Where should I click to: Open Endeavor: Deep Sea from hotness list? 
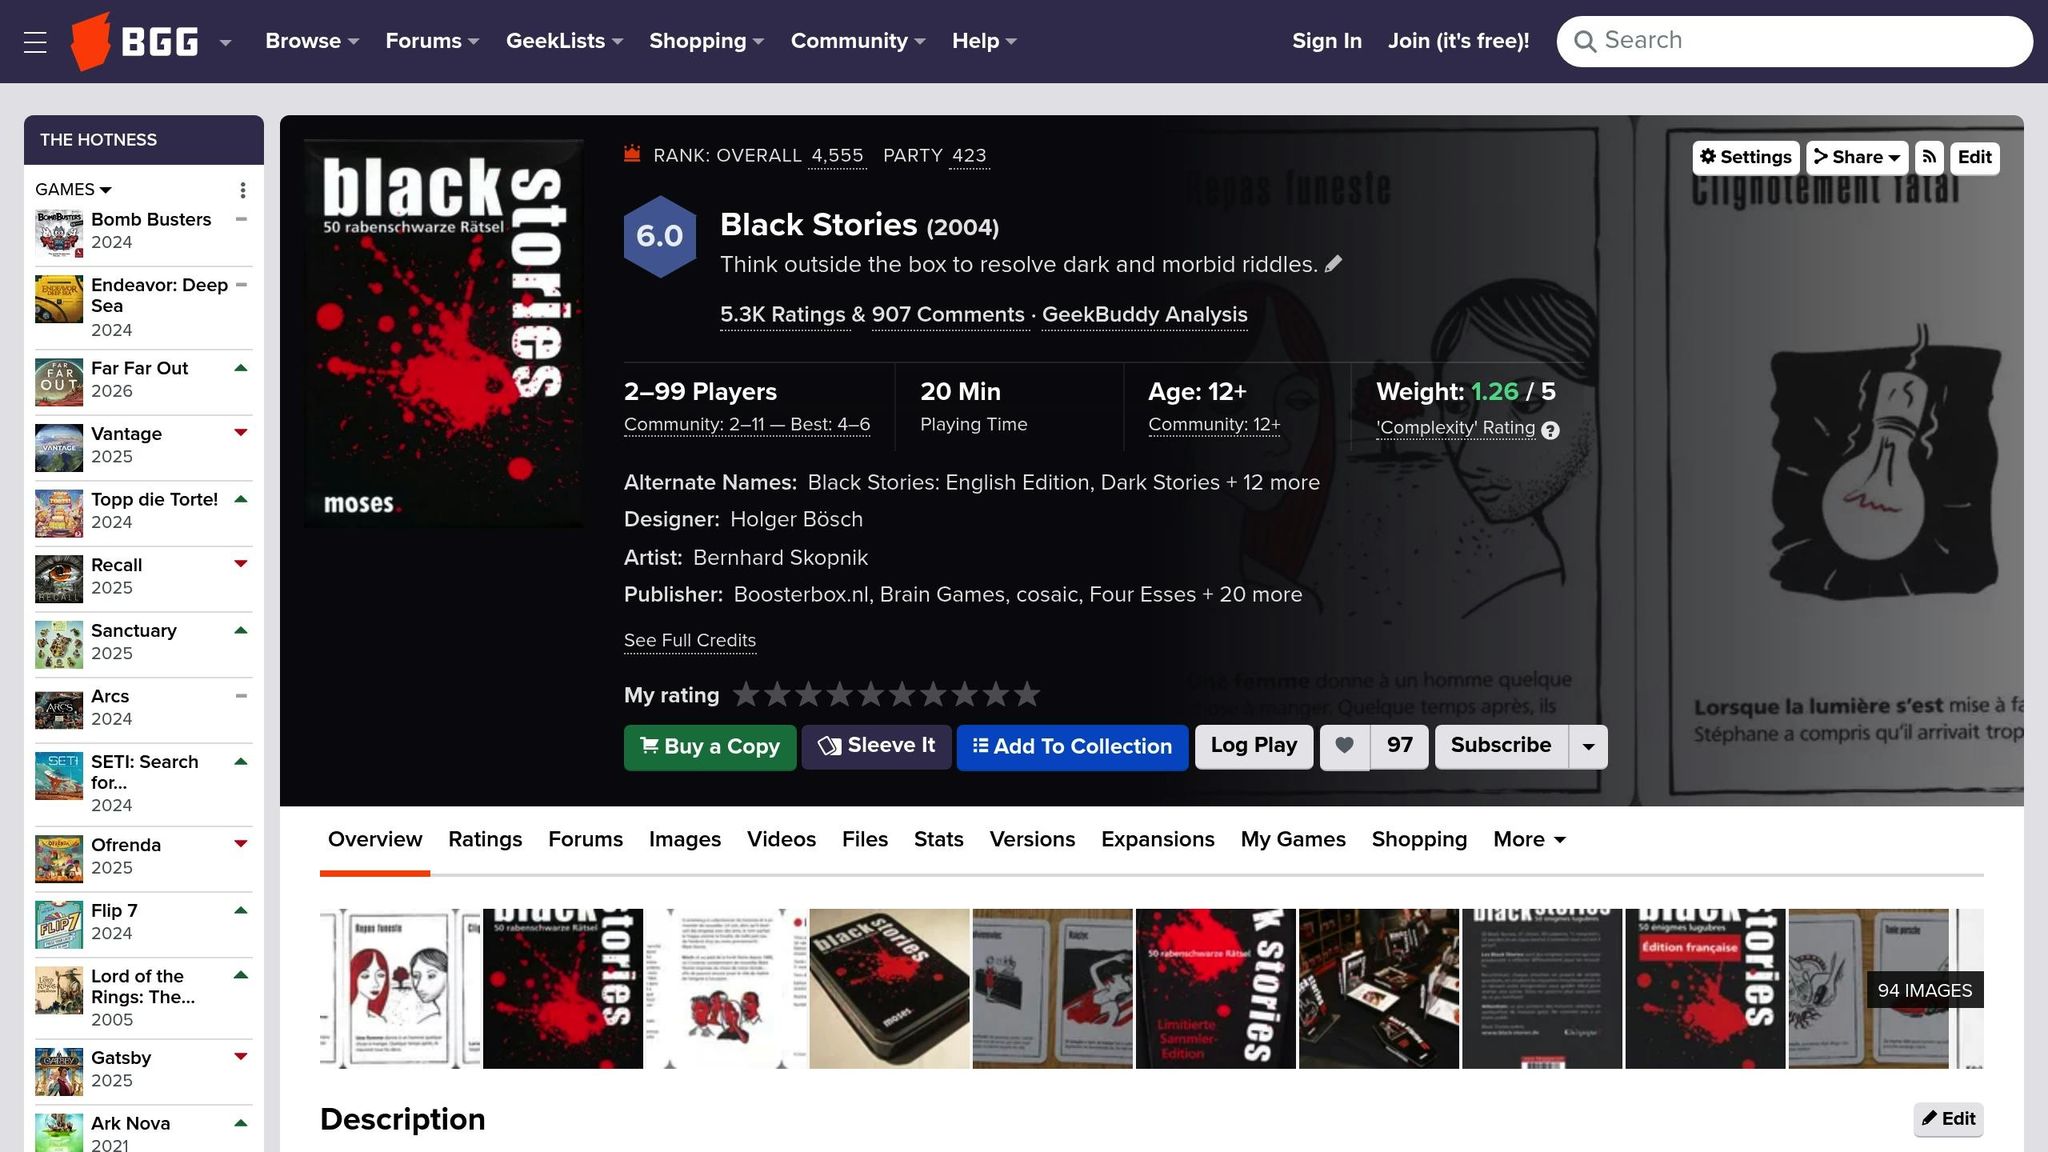click(x=159, y=295)
